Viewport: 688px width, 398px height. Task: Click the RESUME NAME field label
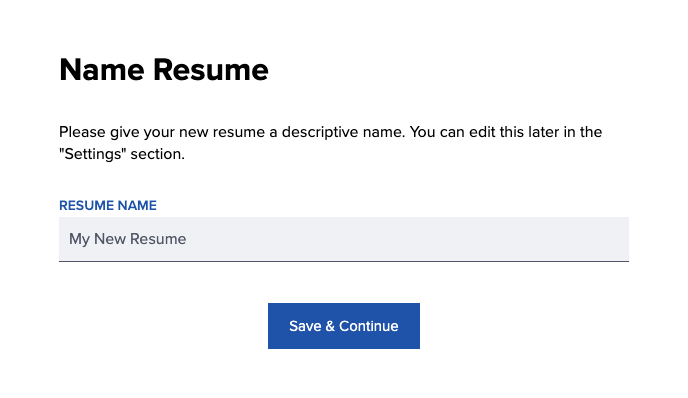[108, 205]
